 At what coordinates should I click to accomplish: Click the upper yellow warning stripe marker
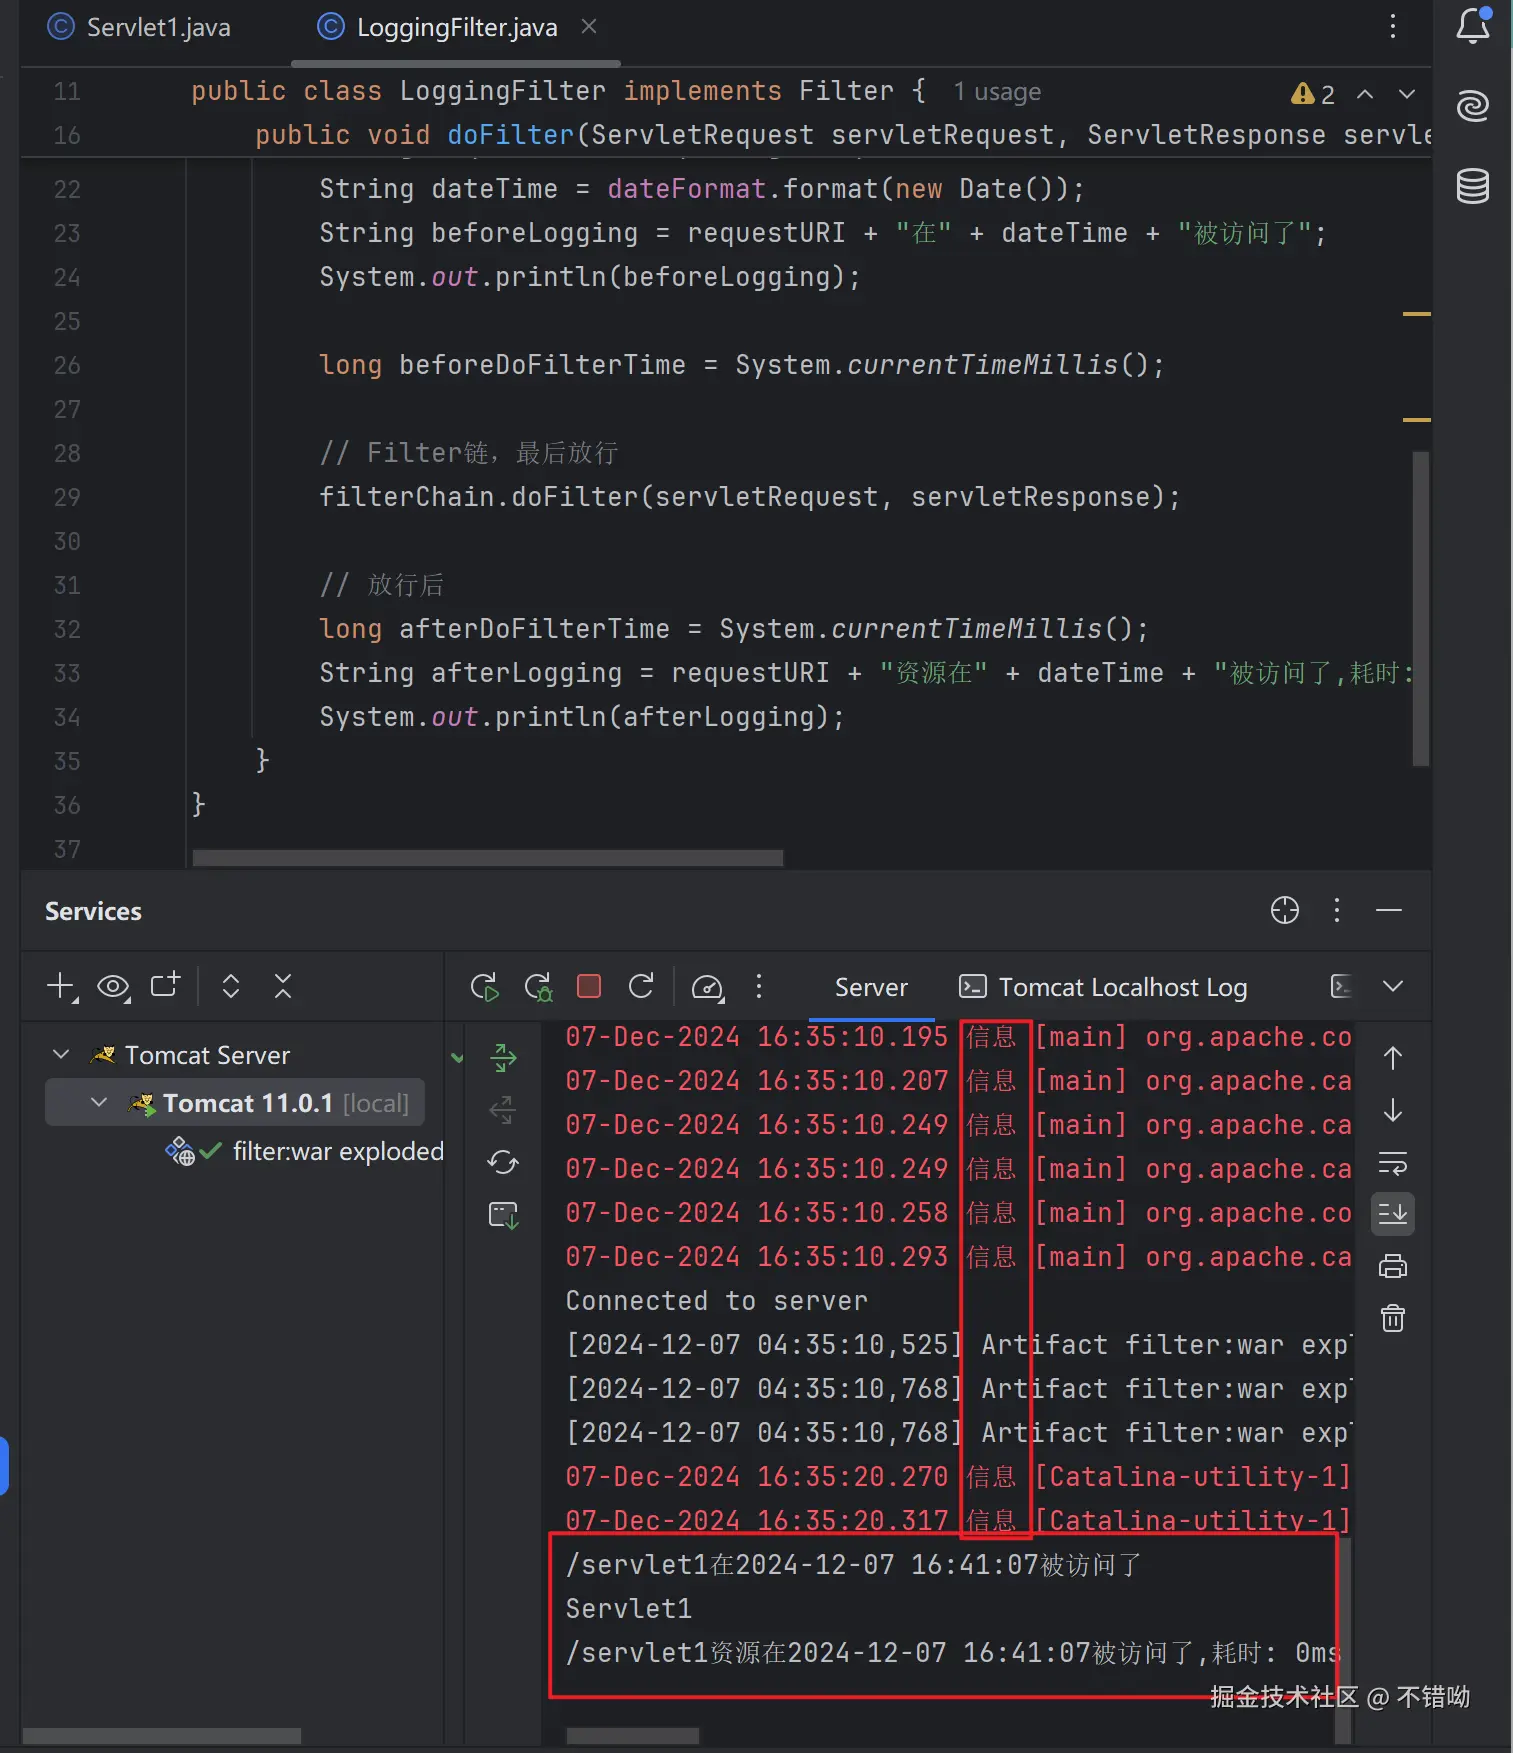[x=1417, y=314]
